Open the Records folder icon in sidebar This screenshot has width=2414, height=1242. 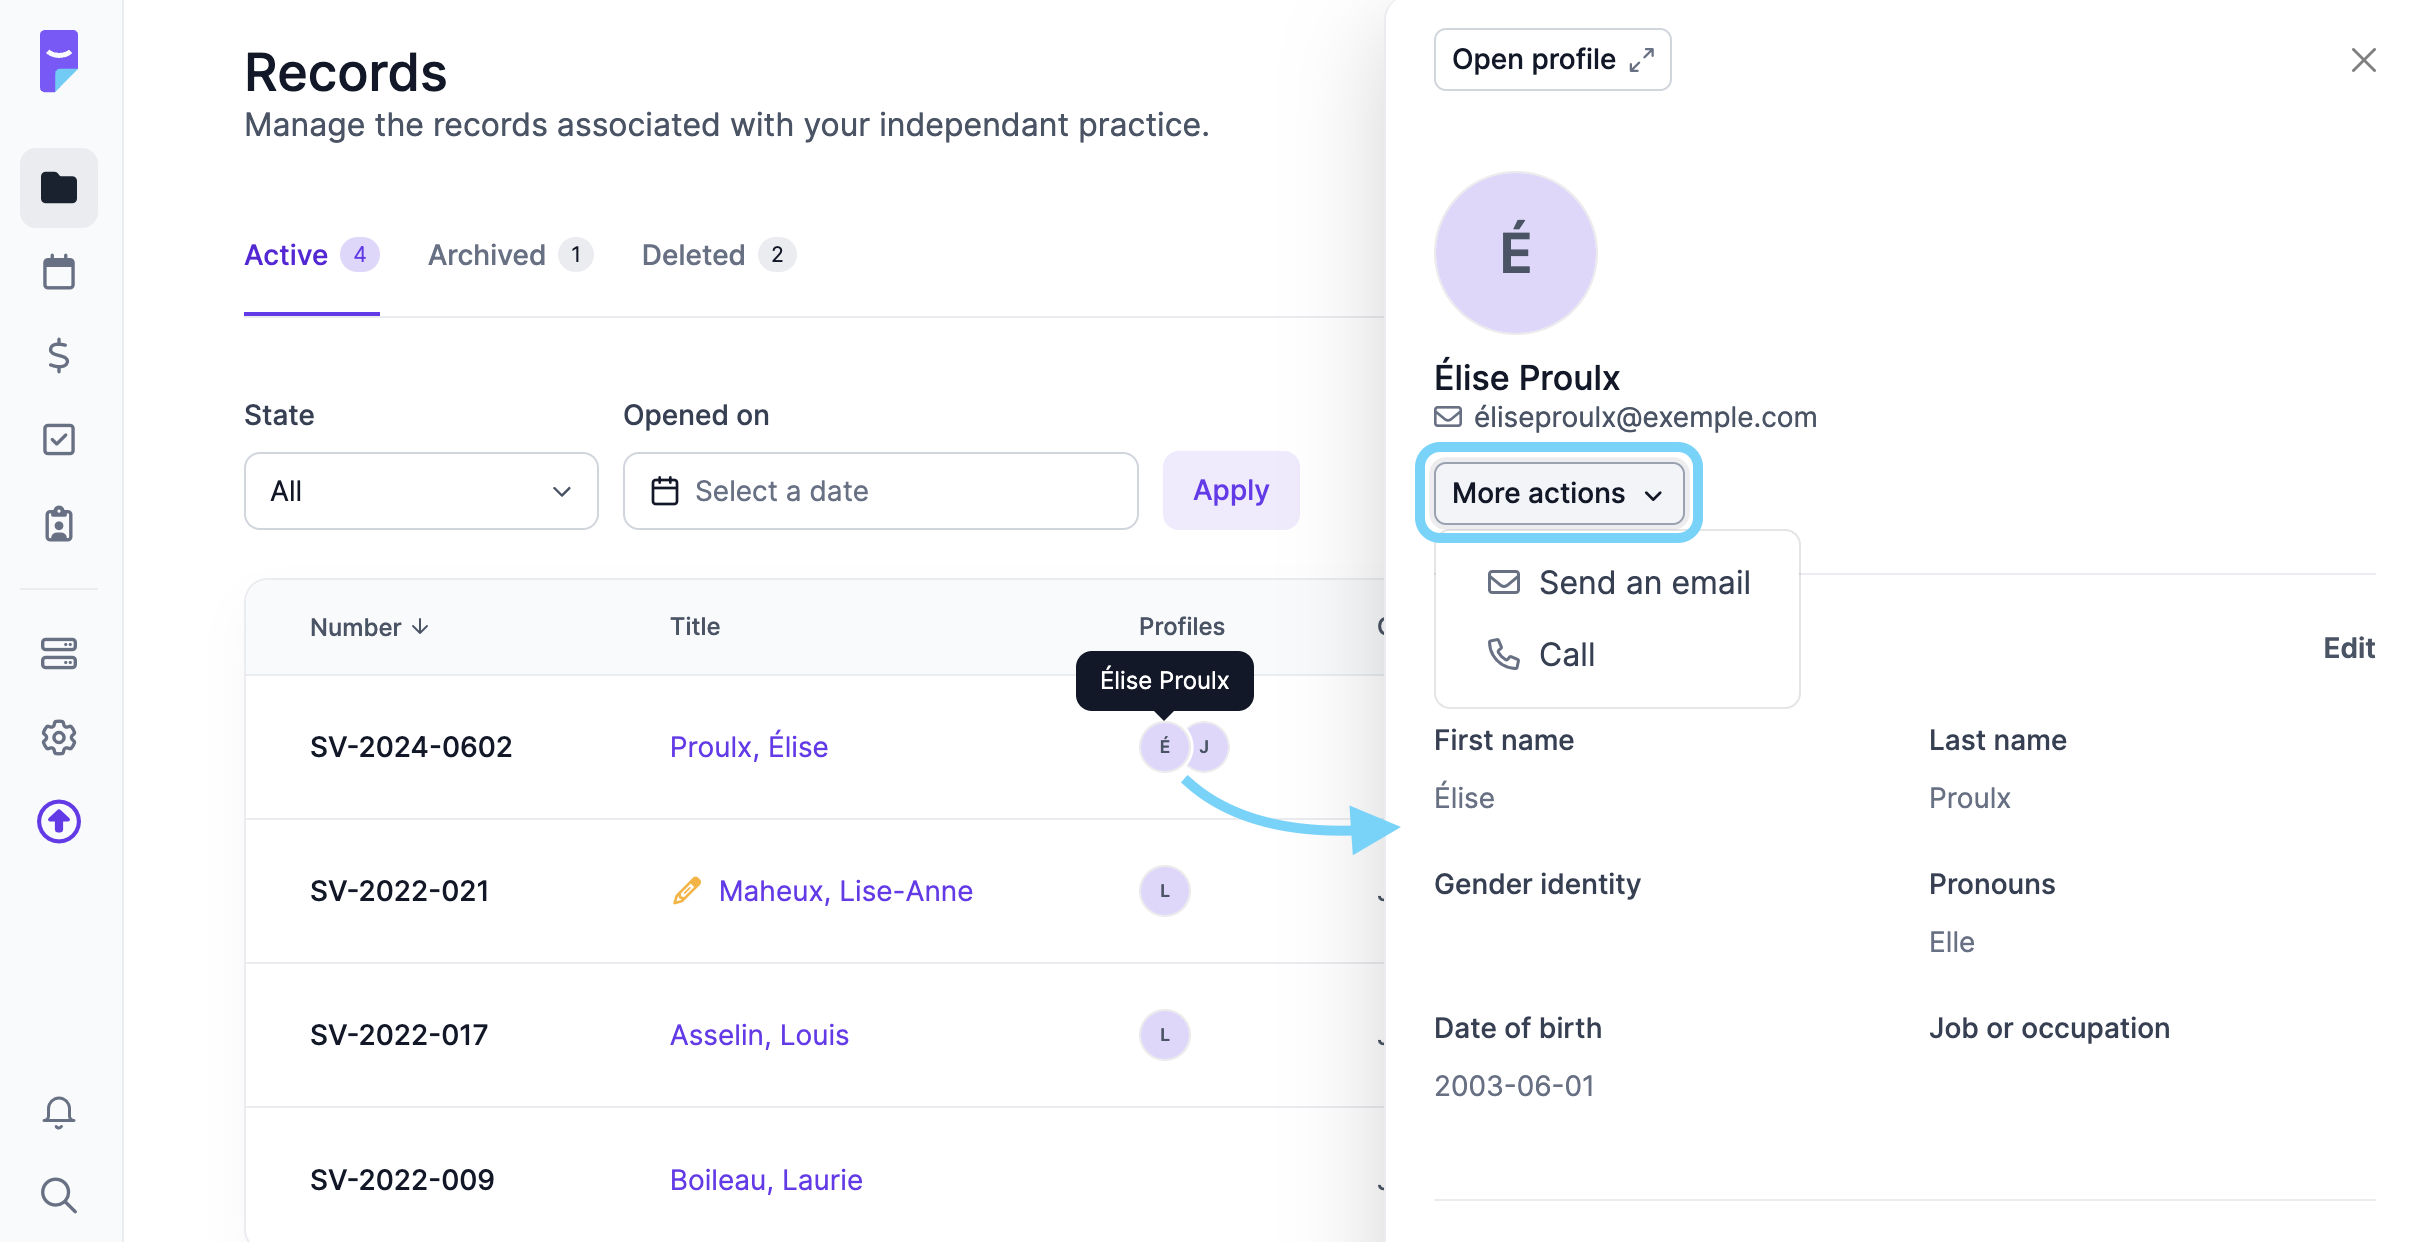coord(59,188)
